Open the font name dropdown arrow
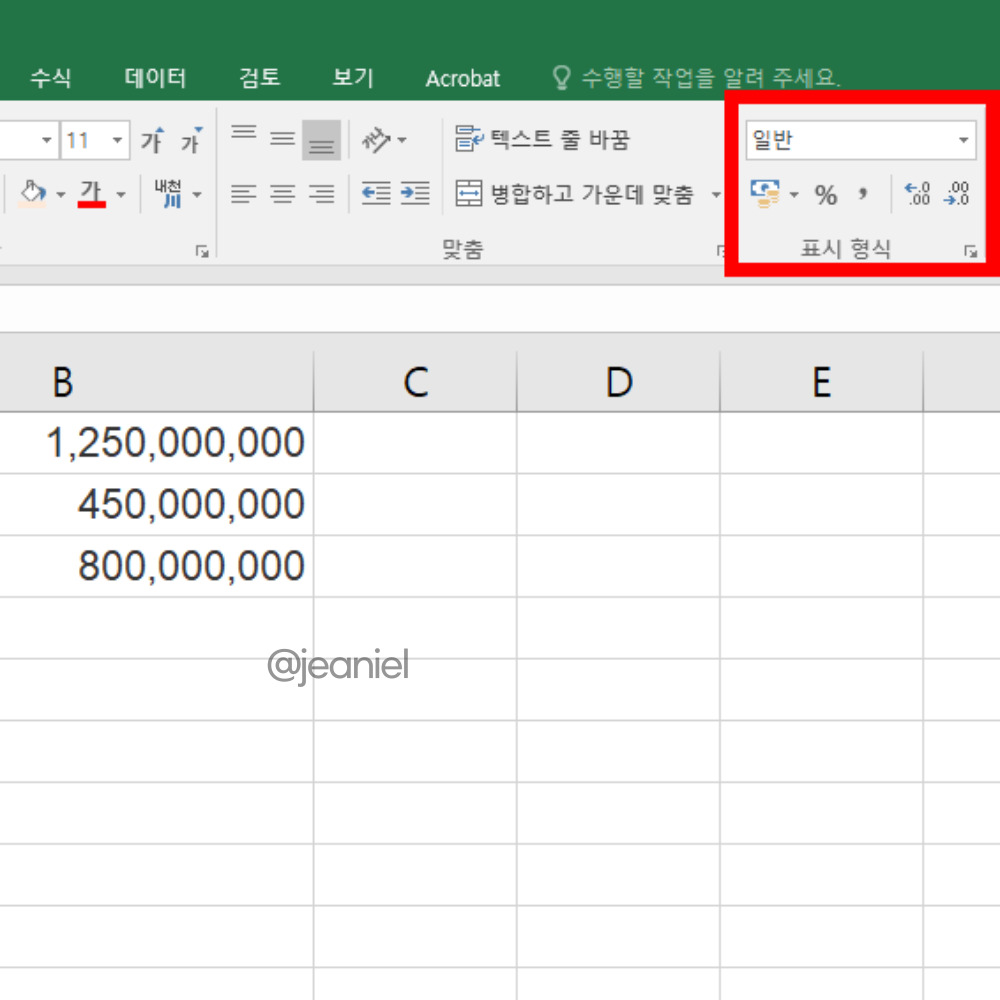This screenshot has width=1000, height=1000. pos(47,140)
